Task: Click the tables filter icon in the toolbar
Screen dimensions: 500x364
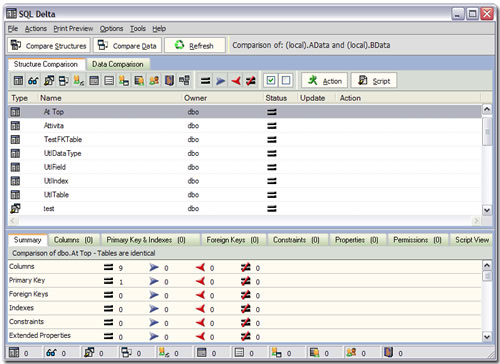Action: 18,81
